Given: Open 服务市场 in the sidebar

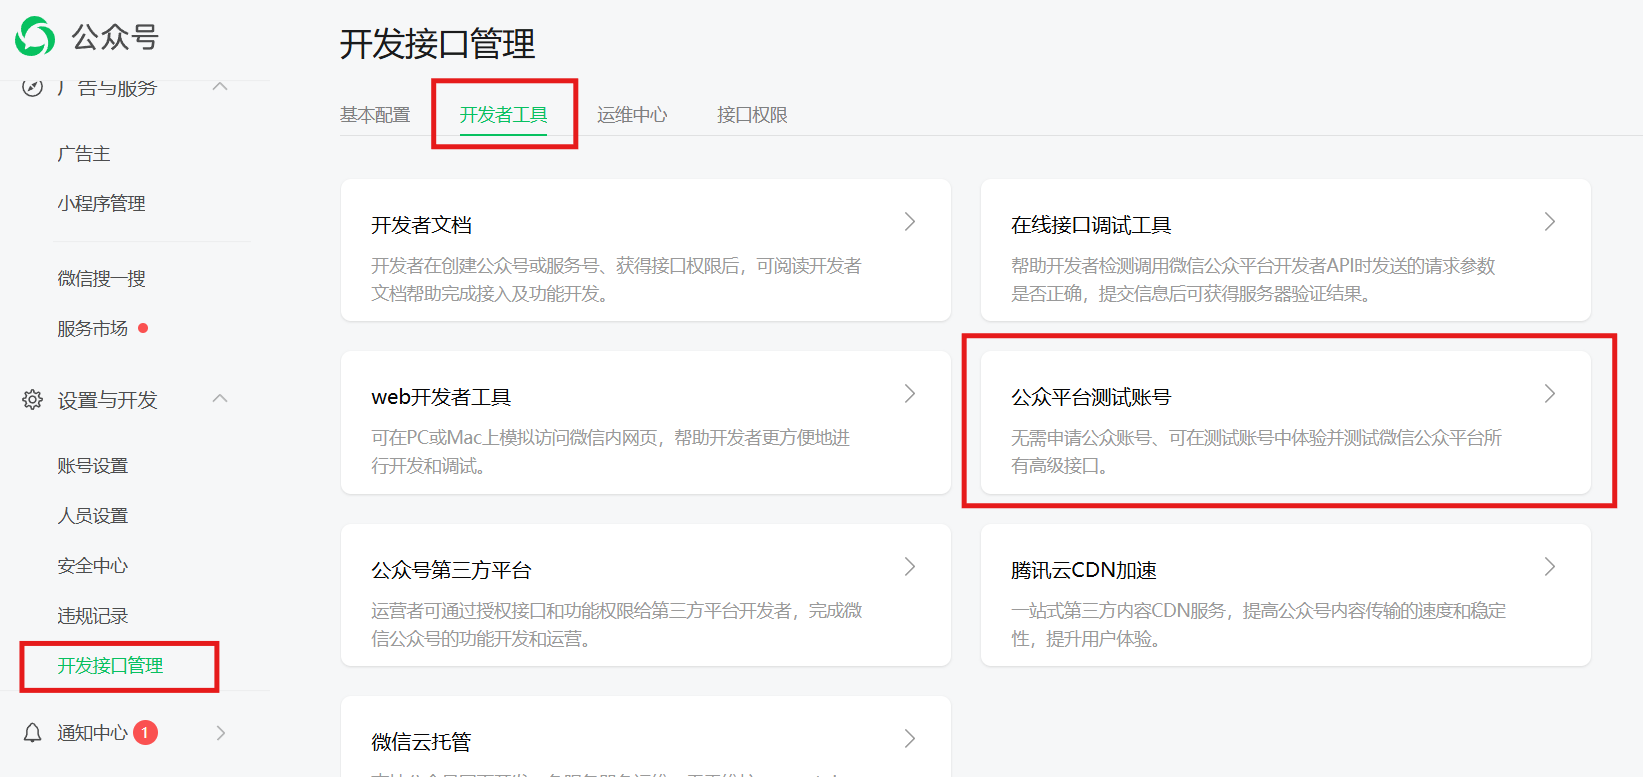Looking at the screenshot, I should click(92, 329).
